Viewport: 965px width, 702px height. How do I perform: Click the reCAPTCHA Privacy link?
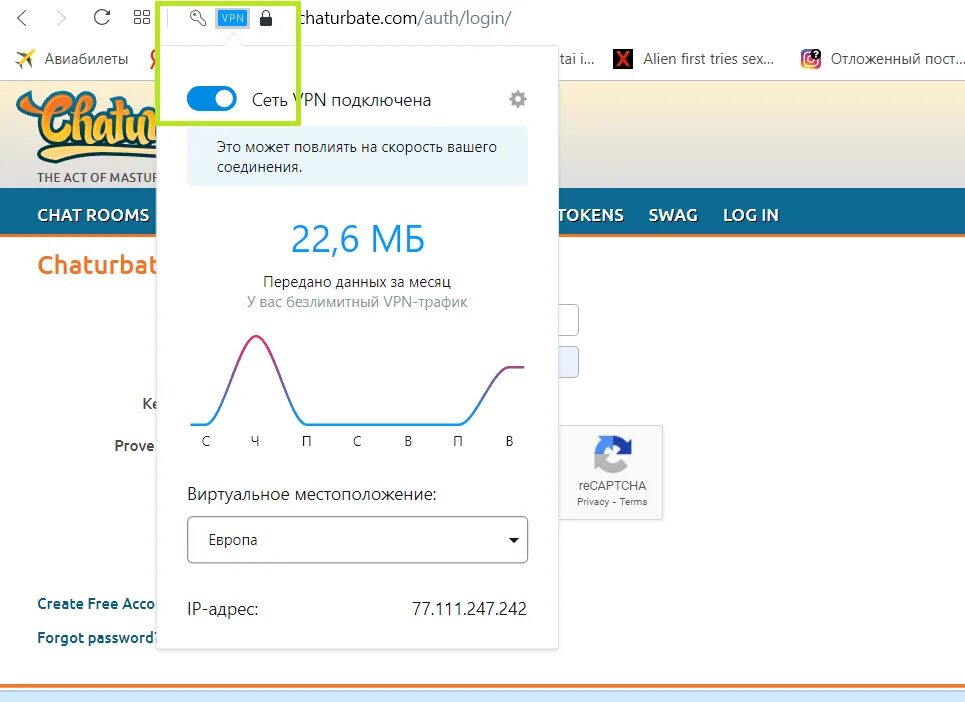point(593,501)
